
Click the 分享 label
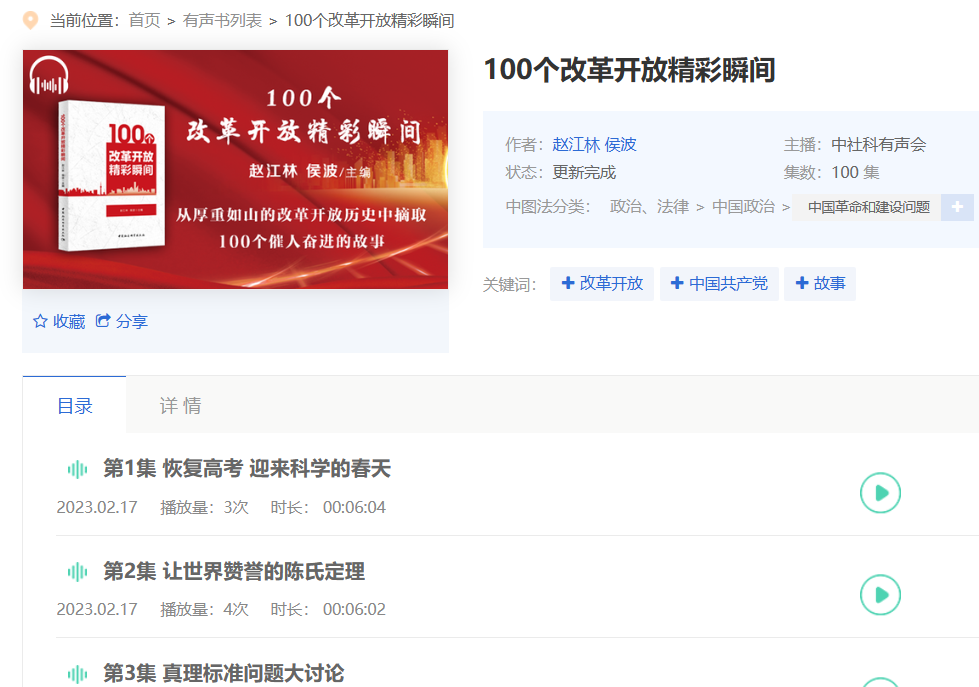132,321
